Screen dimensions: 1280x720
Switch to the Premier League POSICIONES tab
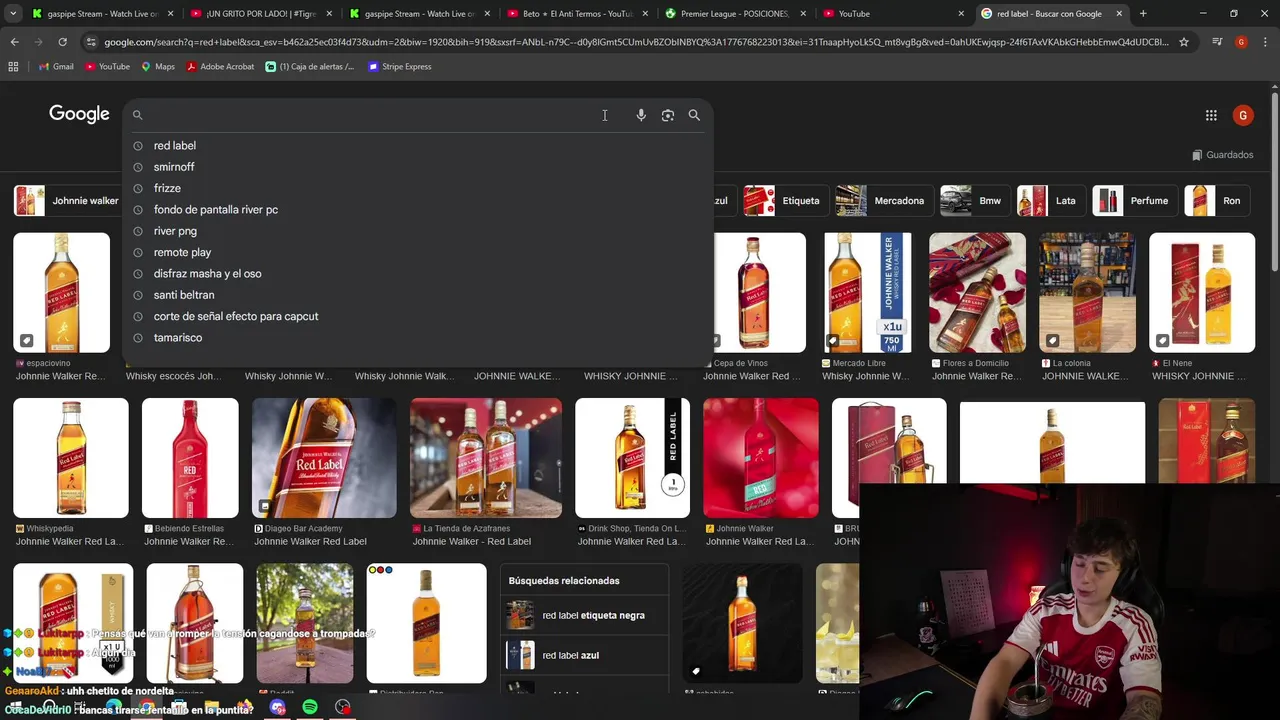(735, 14)
